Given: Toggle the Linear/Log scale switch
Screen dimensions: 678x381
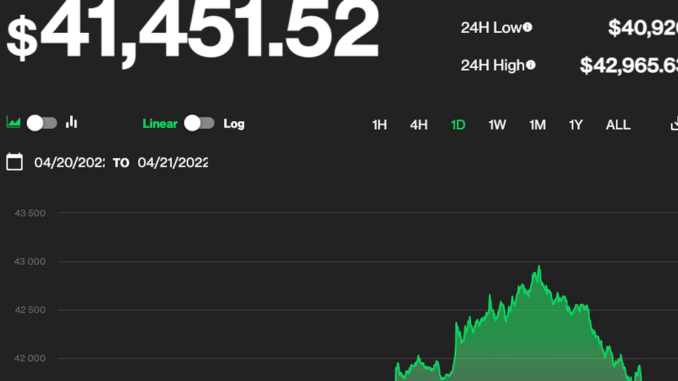Looking at the screenshot, I should (x=199, y=123).
